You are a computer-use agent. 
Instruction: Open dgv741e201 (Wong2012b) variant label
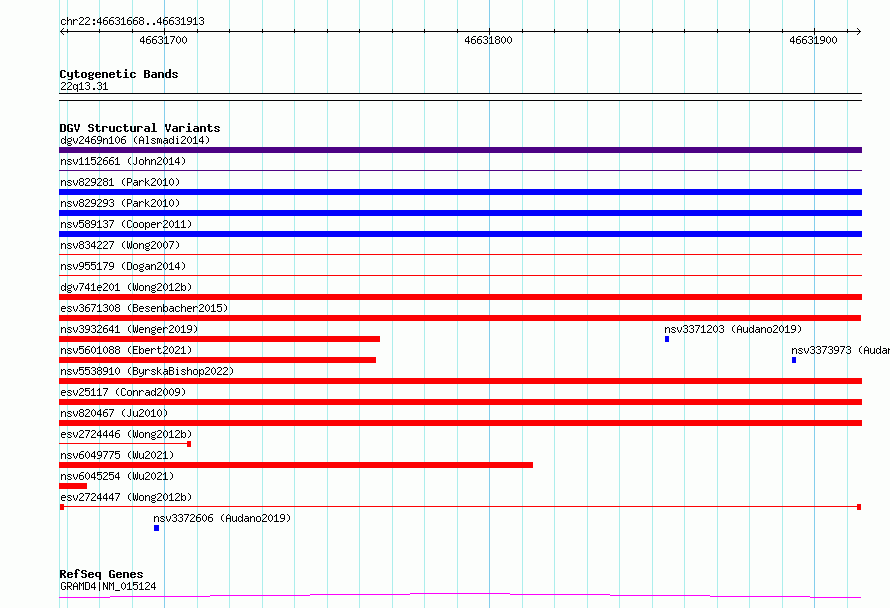(x=126, y=287)
